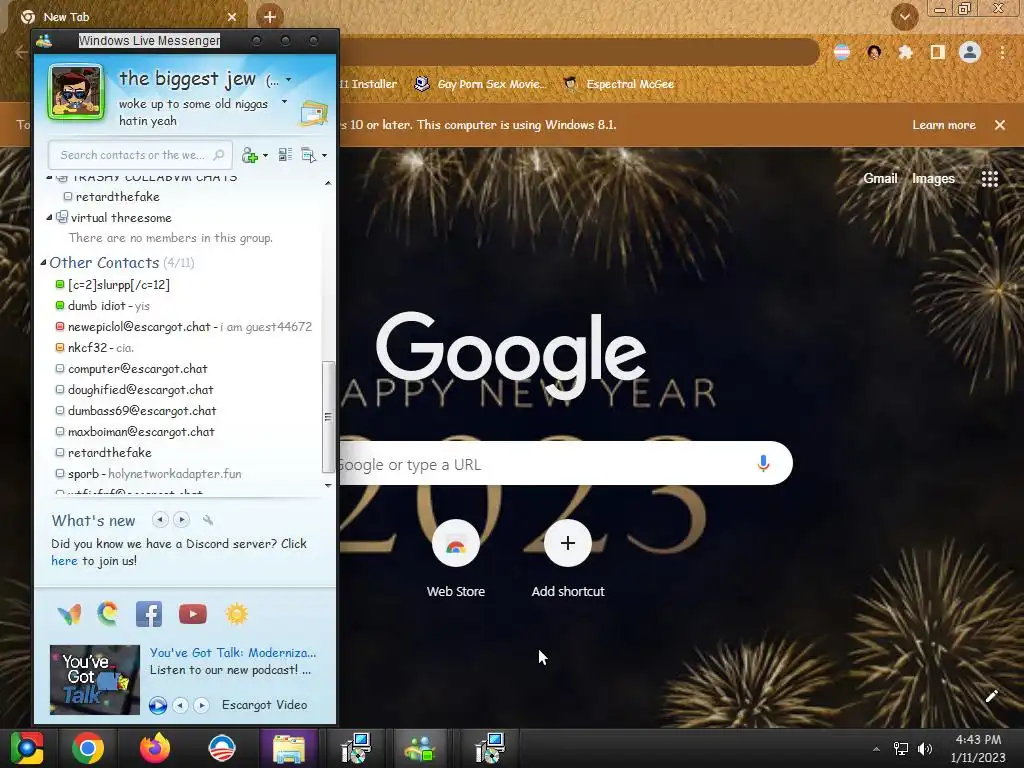Click the Google search box
The image size is (1024, 768).
click(565, 464)
